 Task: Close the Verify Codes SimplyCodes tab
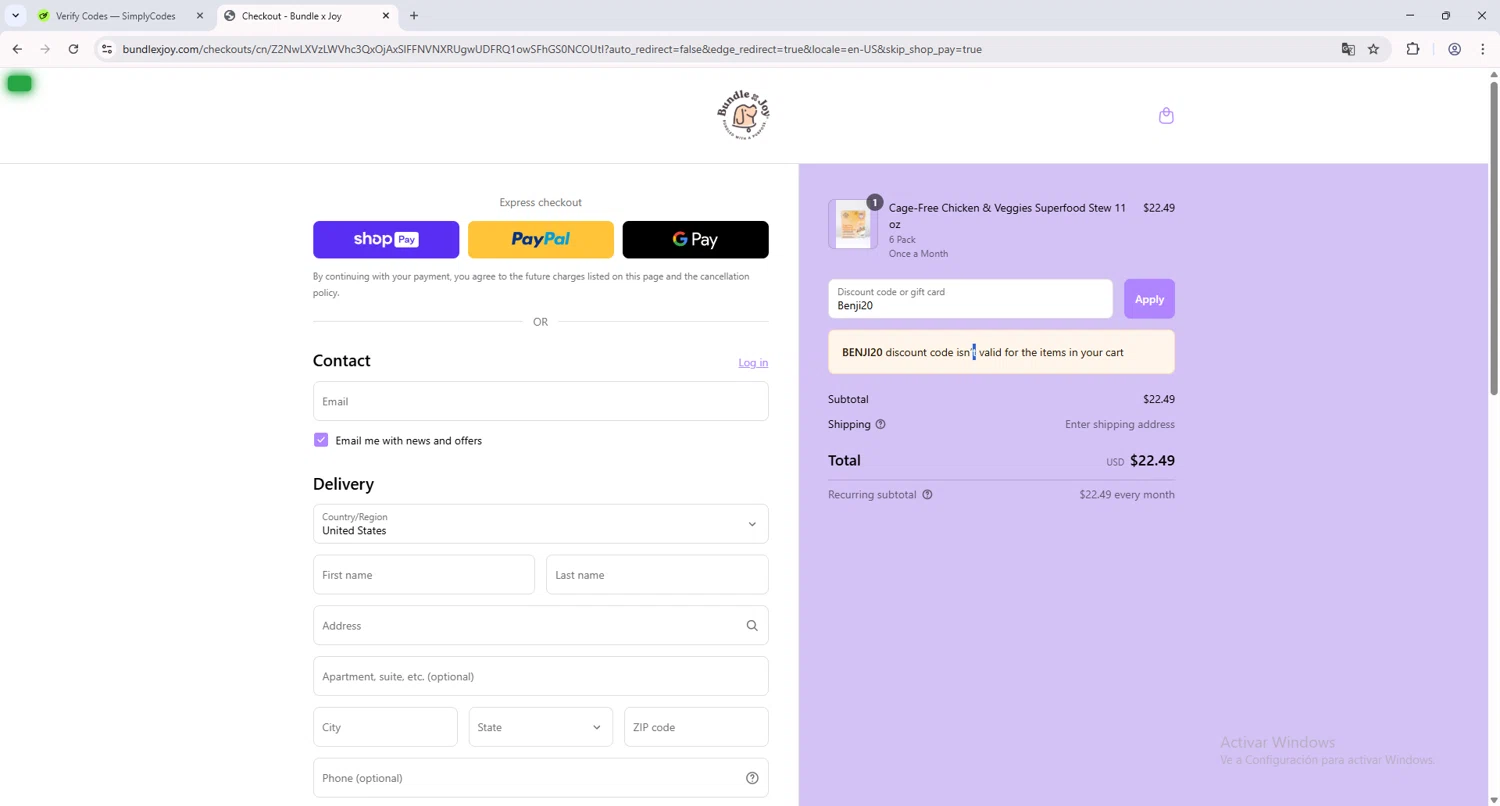(199, 16)
